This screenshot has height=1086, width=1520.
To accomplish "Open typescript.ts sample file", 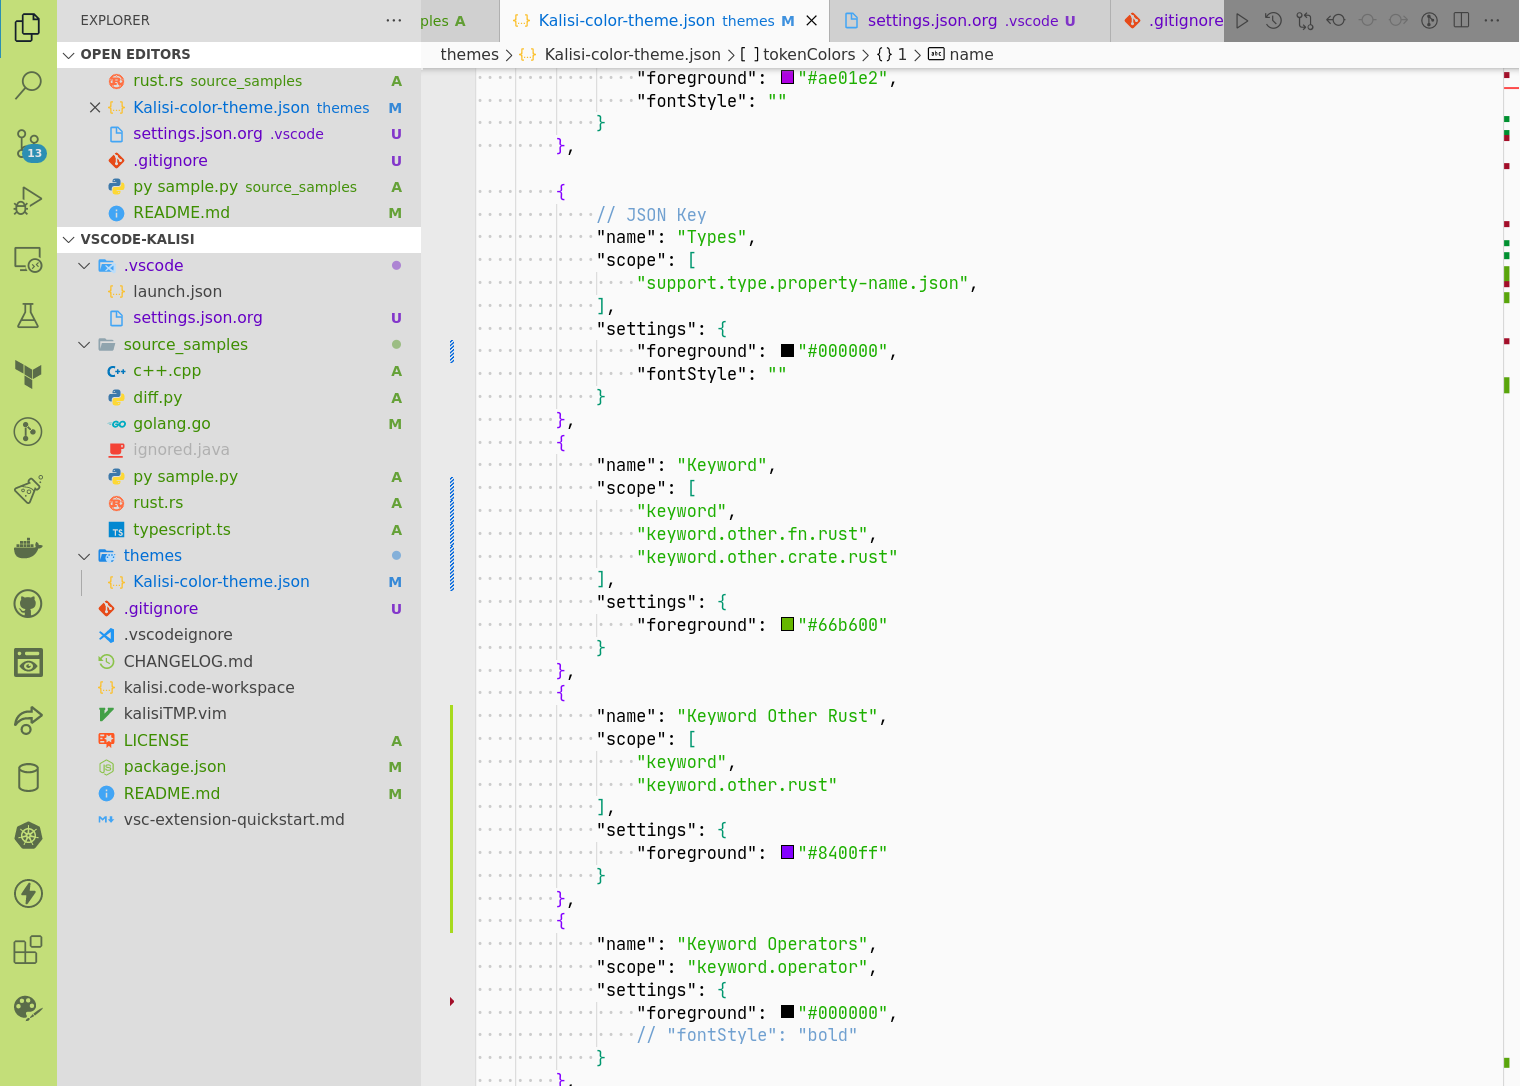I will [239, 530].
